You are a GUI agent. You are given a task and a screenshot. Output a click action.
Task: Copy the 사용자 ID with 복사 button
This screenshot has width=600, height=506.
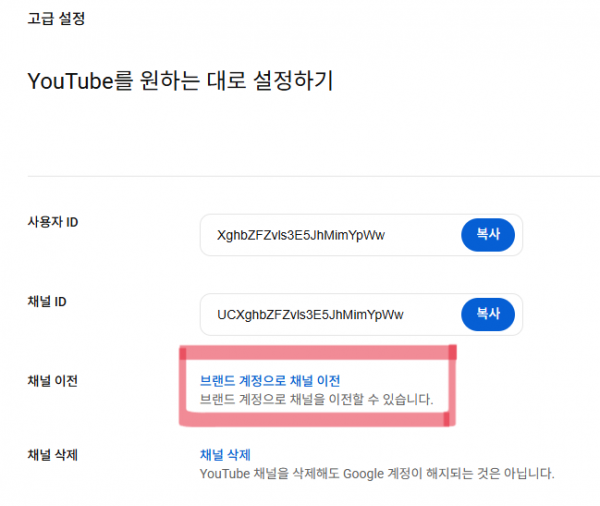tap(488, 235)
